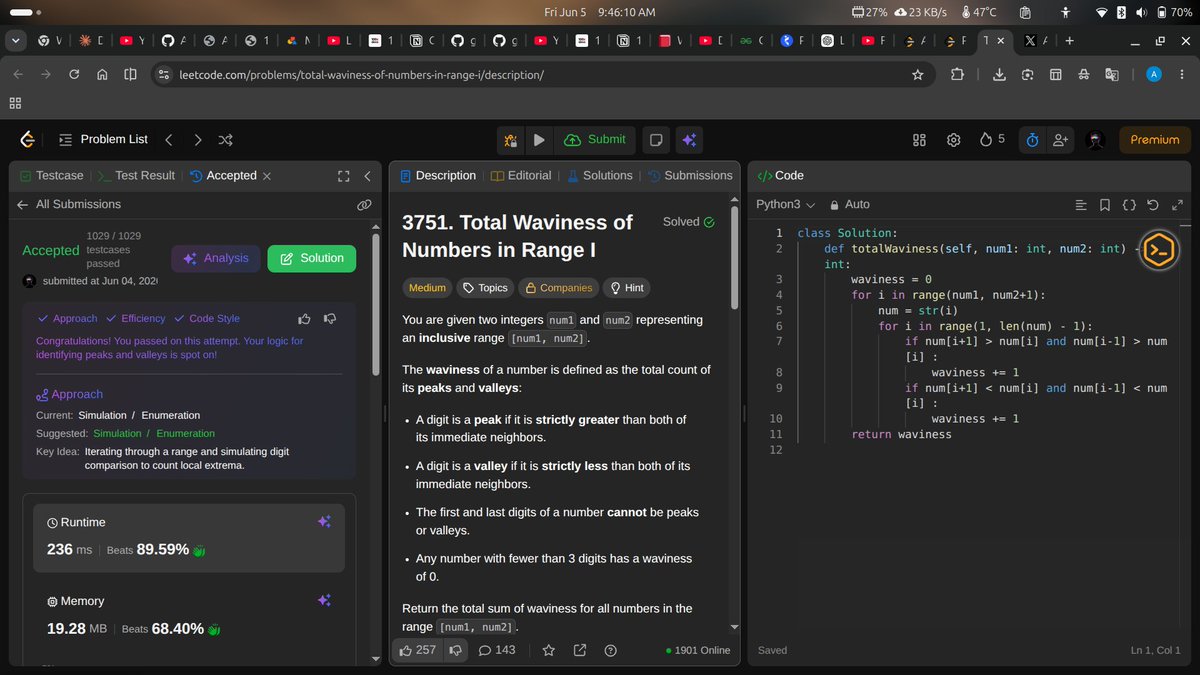The width and height of the screenshot is (1200, 675).
Task: Reset code to default with undo icon
Action: point(1153,205)
